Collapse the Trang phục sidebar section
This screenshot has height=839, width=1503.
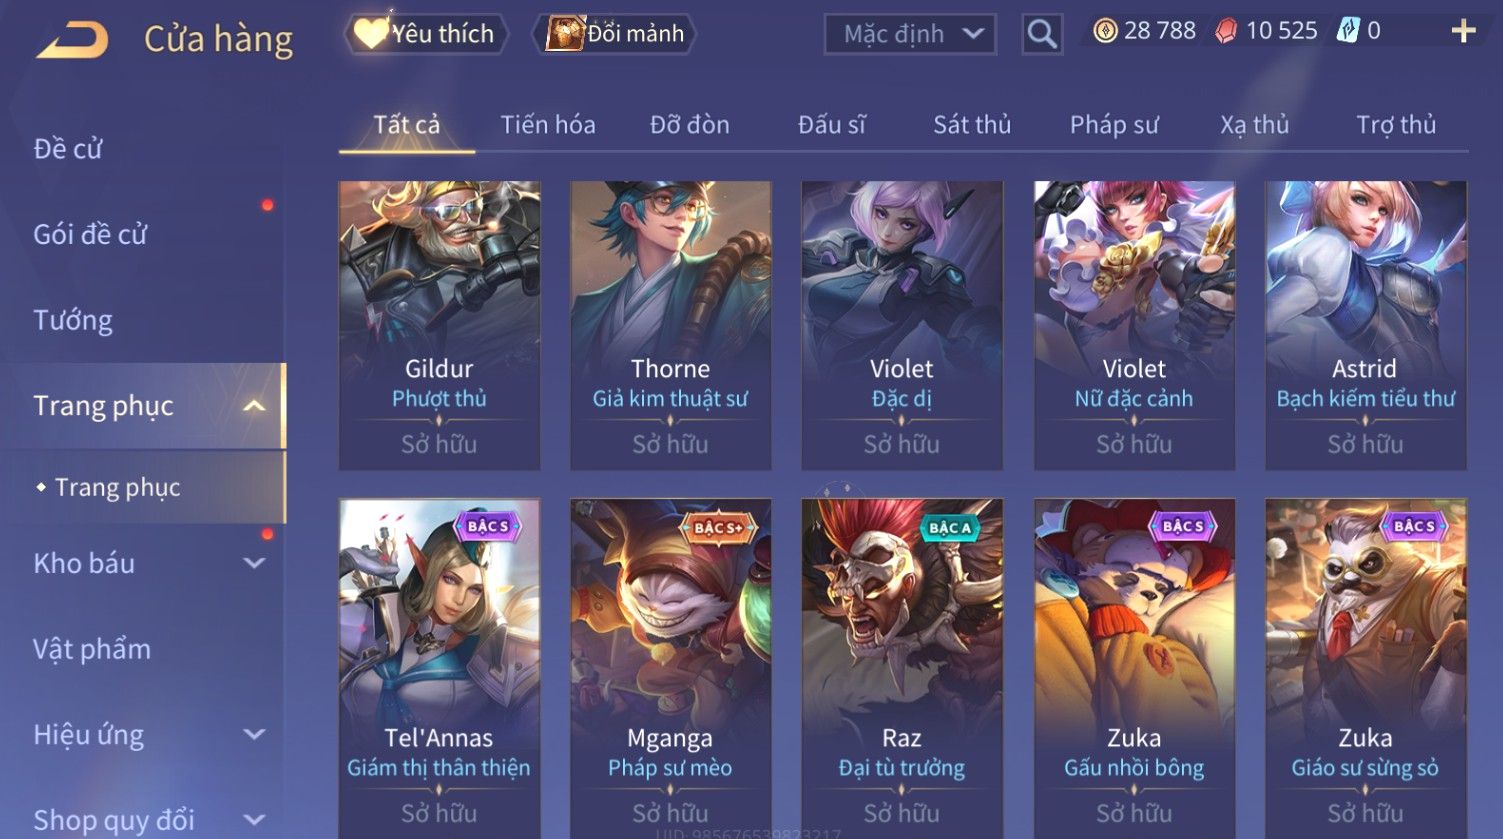coord(254,406)
